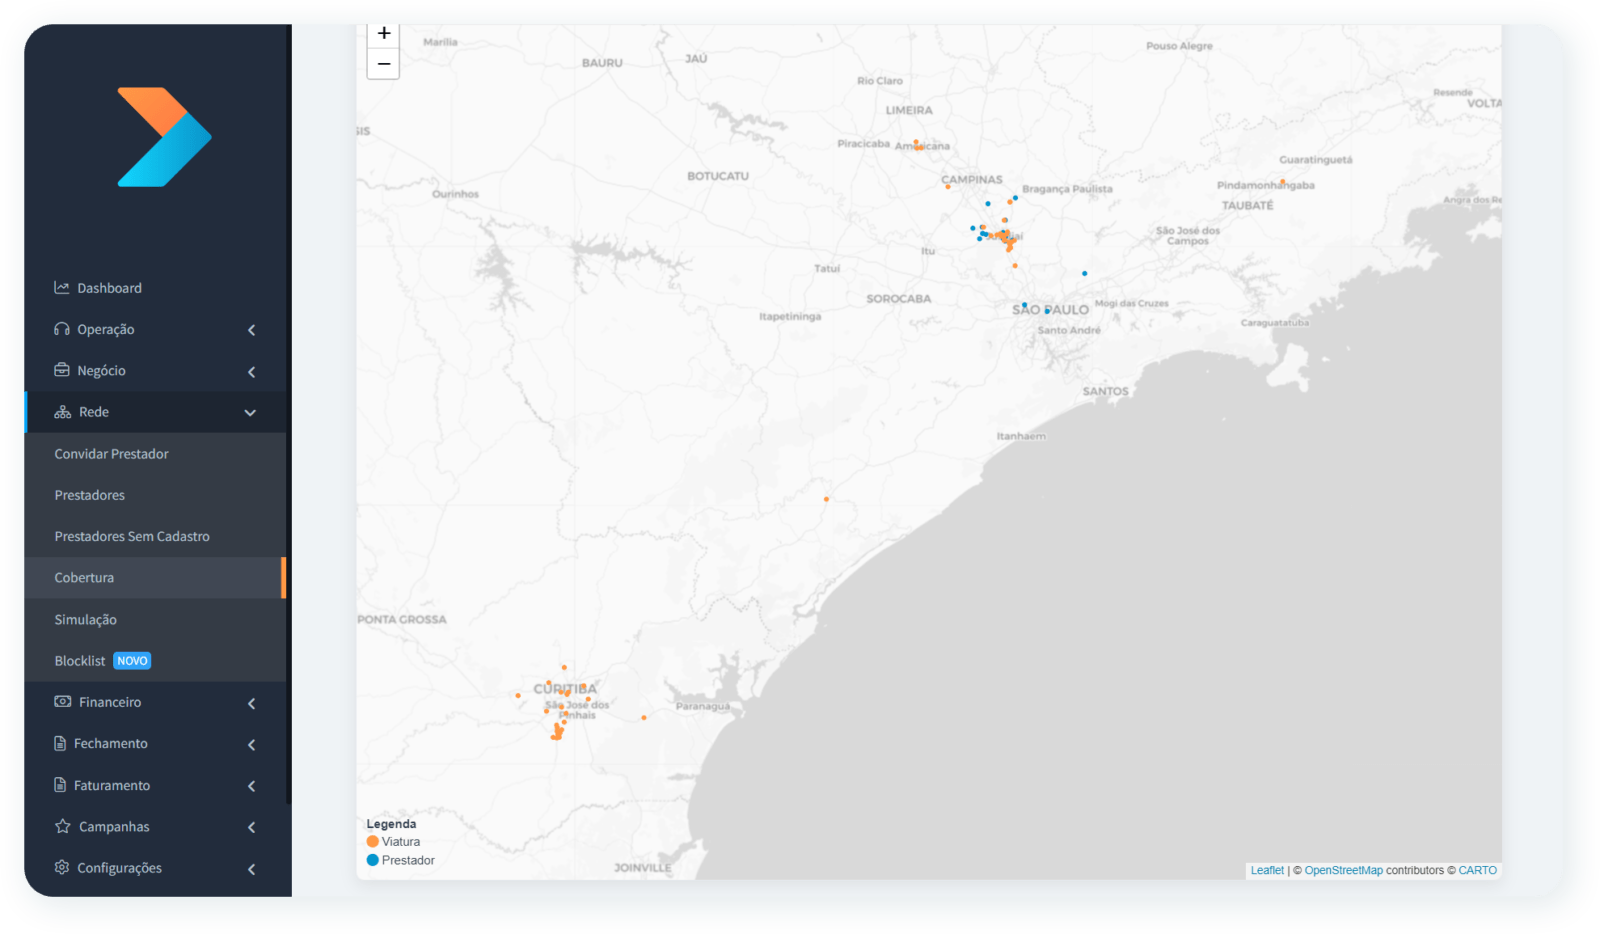Expand the Negócio menu chevron
The width and height of the screenshot is (1600, 934).
251,372
